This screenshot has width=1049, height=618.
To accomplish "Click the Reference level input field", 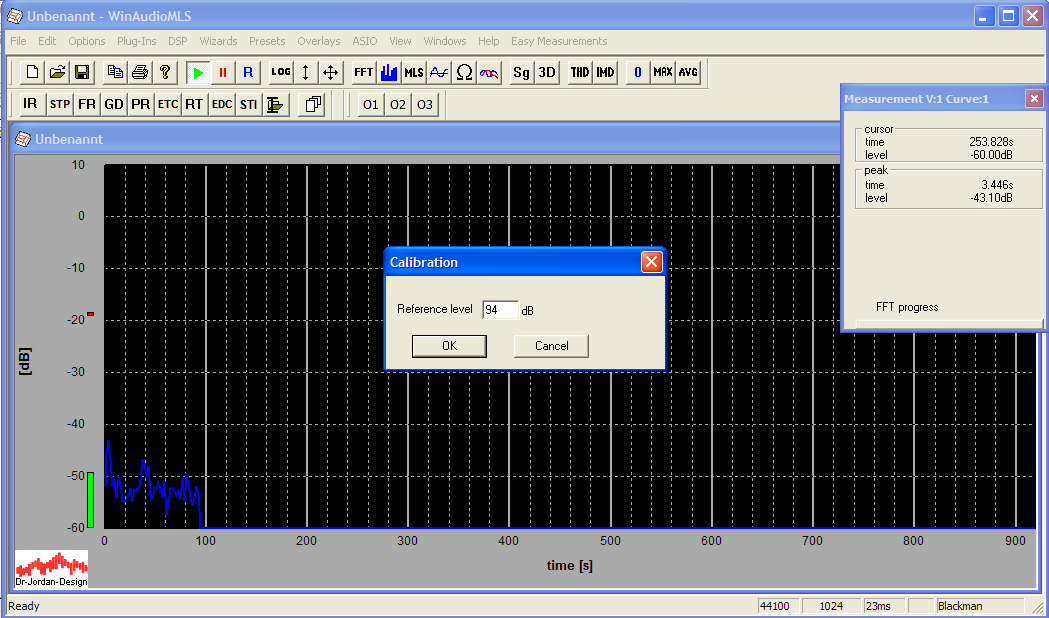I will point(500,310).
